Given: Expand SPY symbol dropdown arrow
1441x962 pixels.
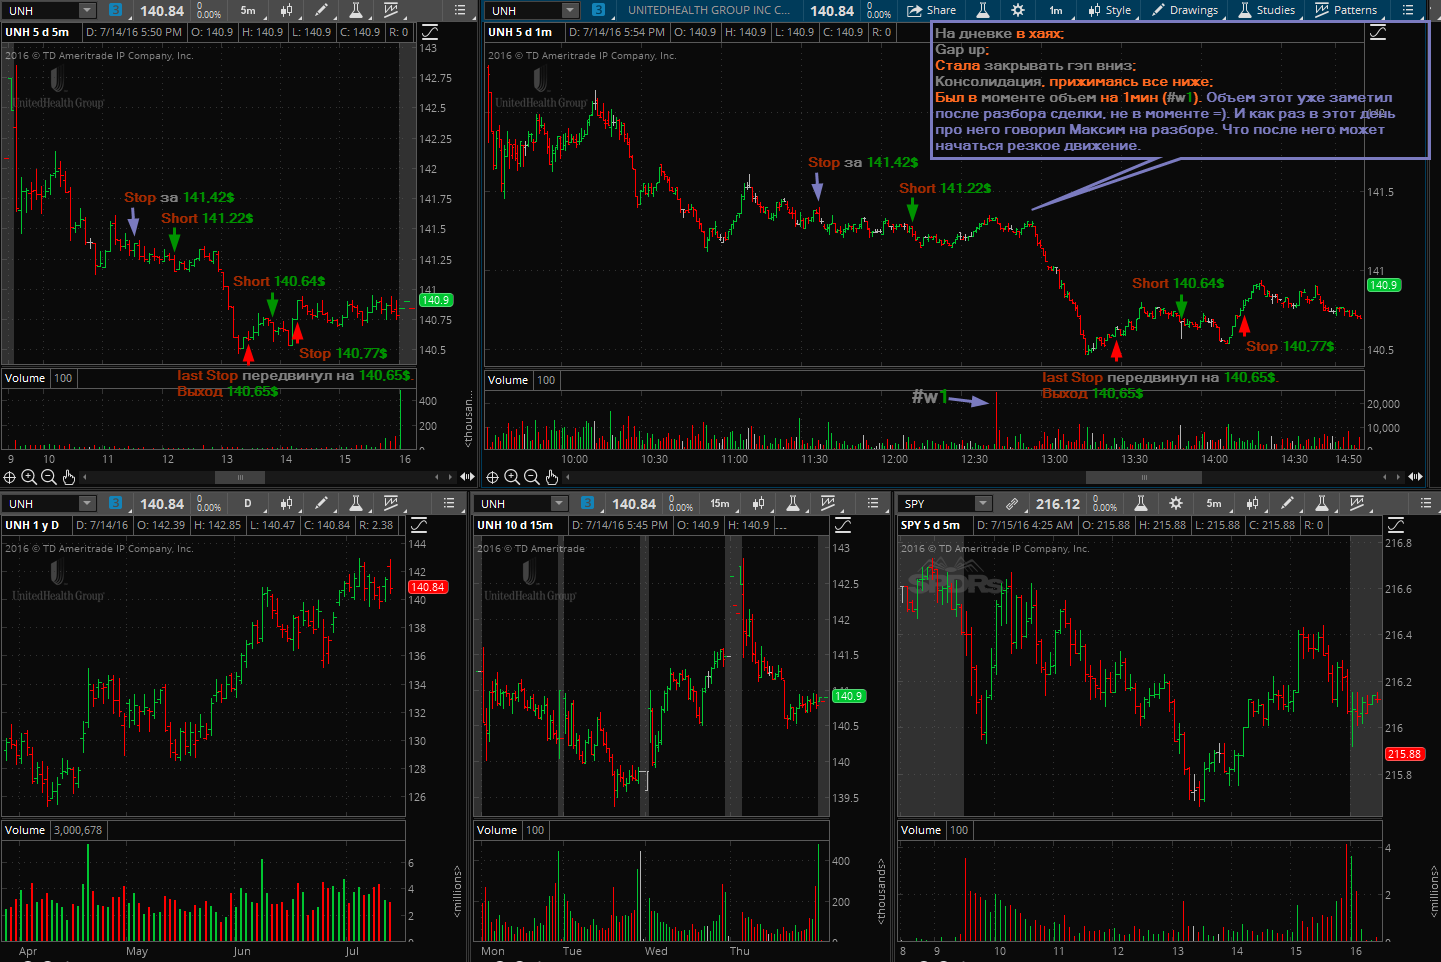Looking at the screenshot, I should (983, 503).
